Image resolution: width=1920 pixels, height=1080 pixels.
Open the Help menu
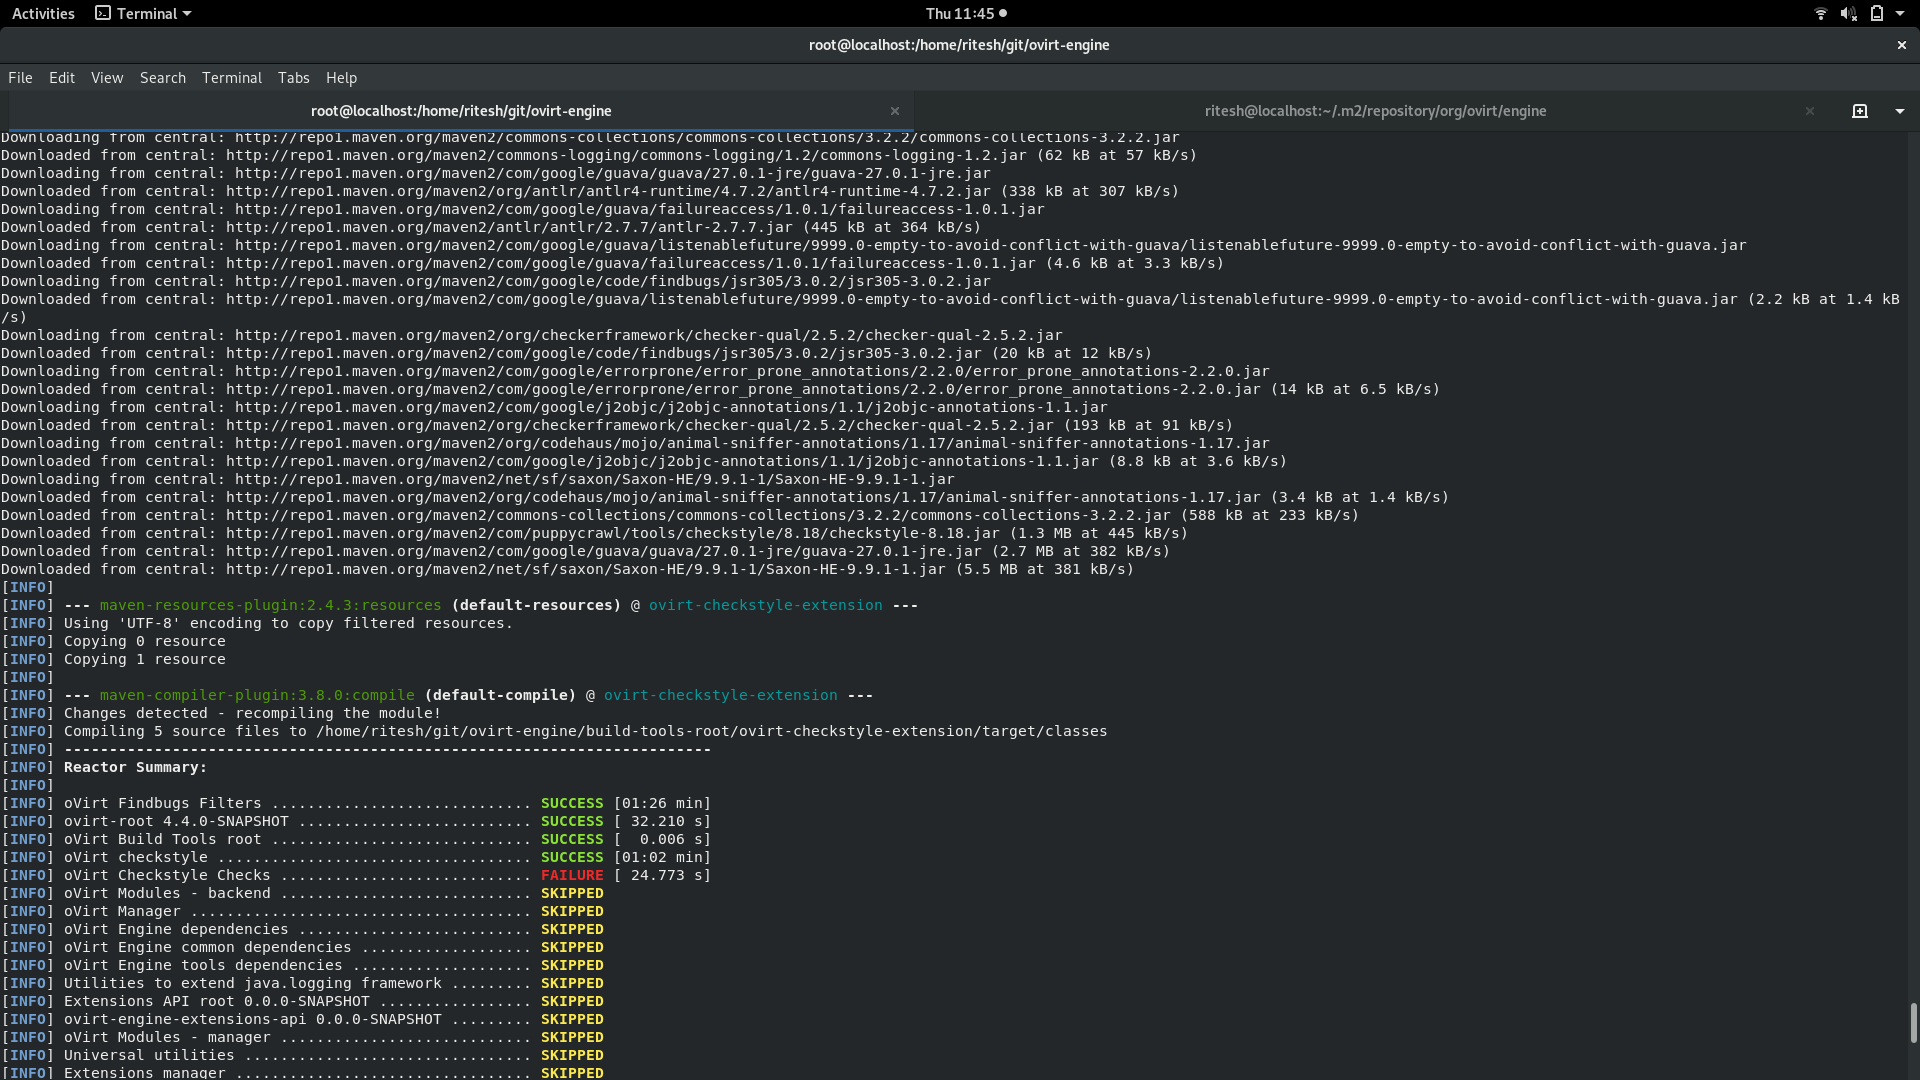coord(341,78)
